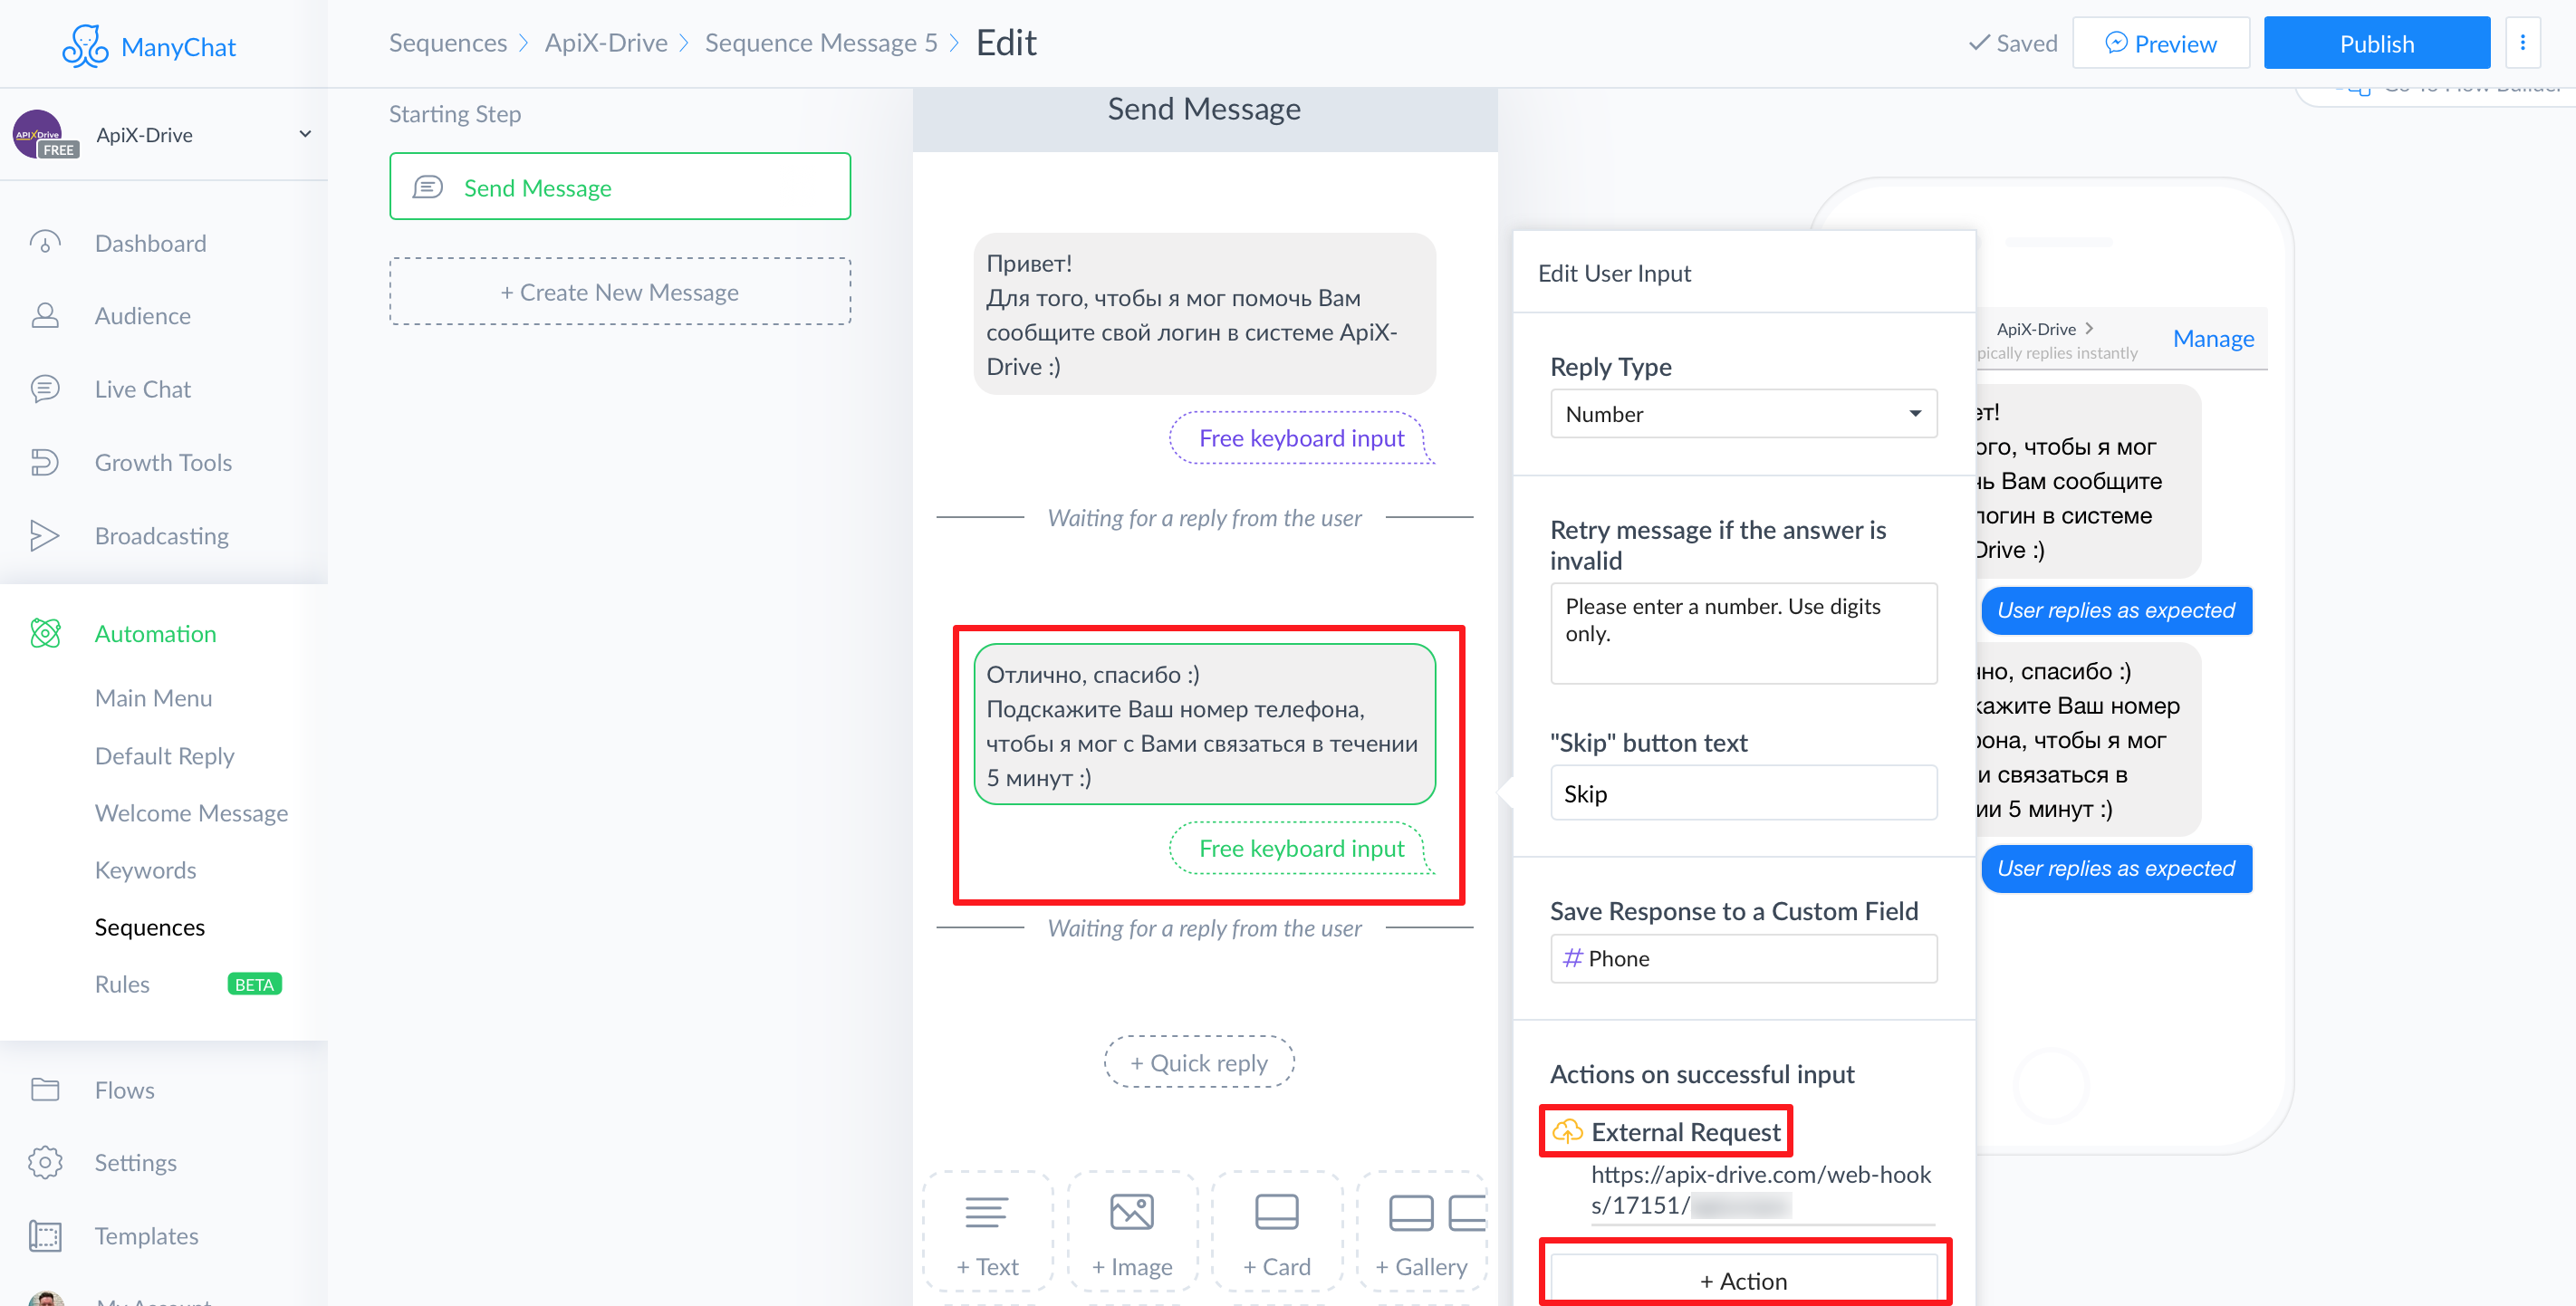Add an Image block
This screenshot has width=2576, height=1306.
pyautogui.click(x=1131, y=1232)
